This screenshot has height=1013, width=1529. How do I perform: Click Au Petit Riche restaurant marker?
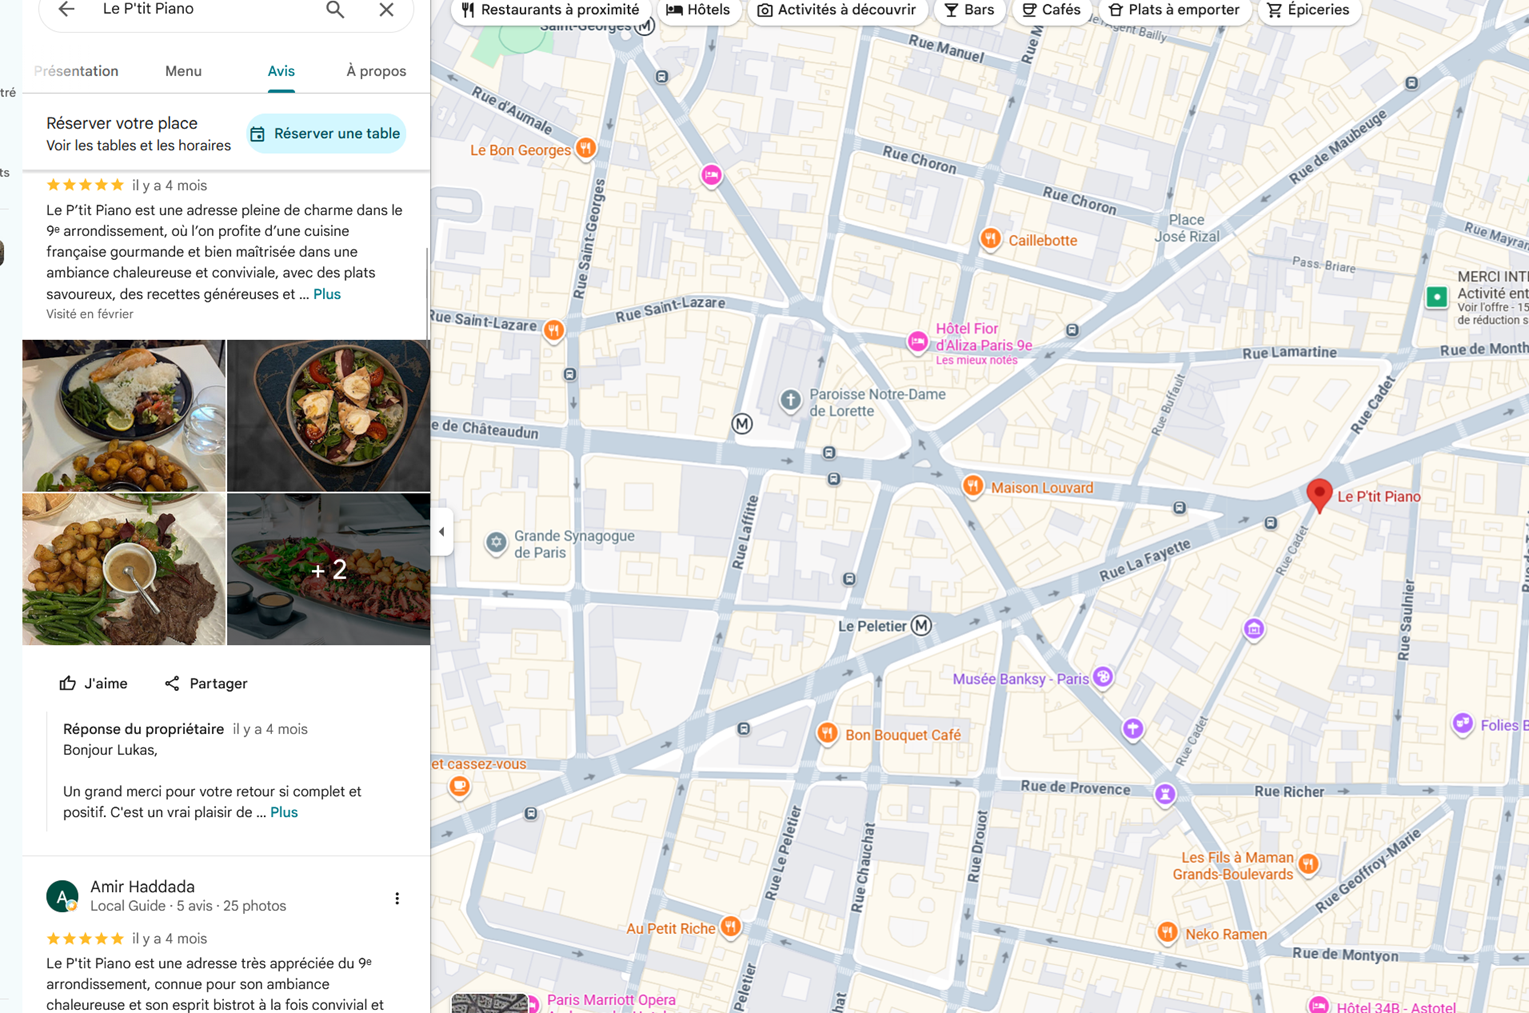pos(731,927)
